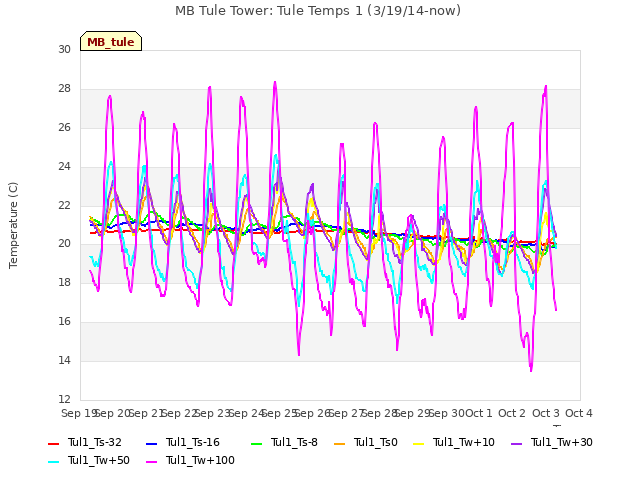Click the 22 y-axis tick label

coord(64,205)
